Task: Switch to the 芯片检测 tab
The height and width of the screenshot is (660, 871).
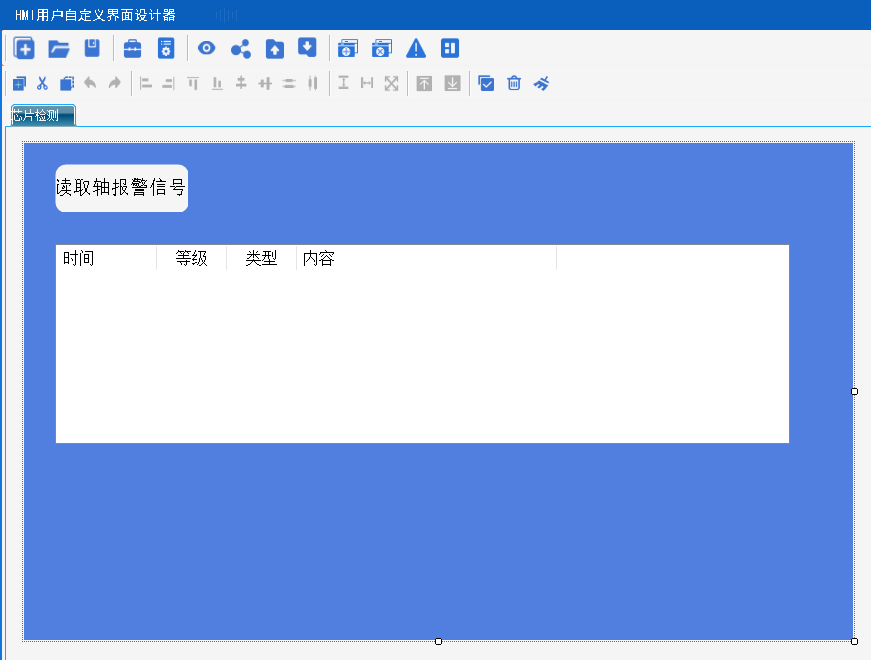Action: 43,116
